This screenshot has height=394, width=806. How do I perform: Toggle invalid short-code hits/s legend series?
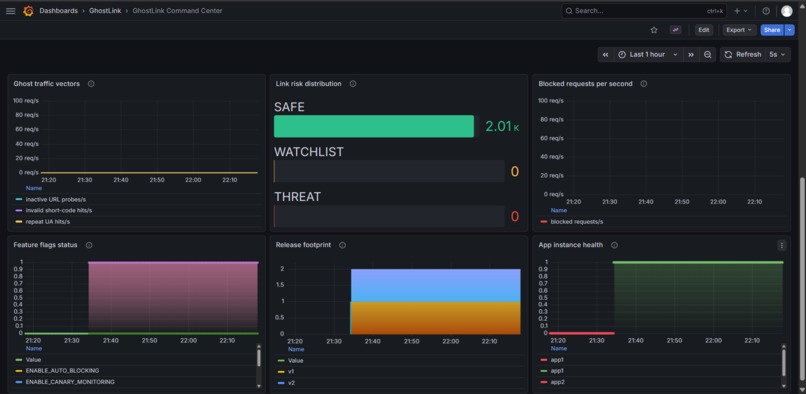tap(59, 211)
